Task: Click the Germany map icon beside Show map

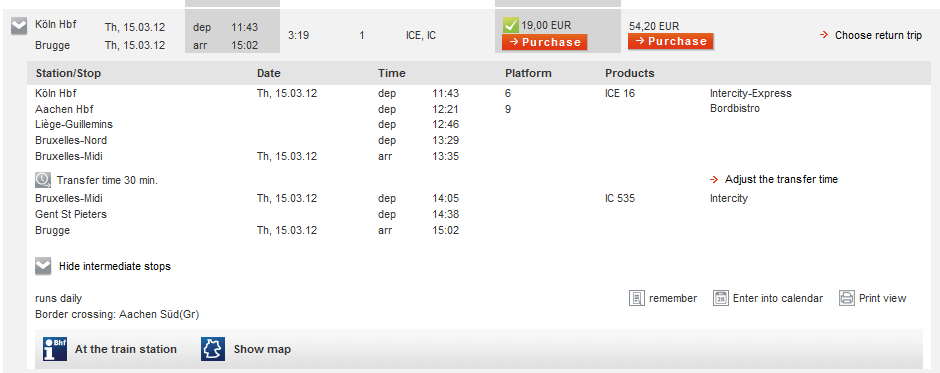Action: click(213, 349)
